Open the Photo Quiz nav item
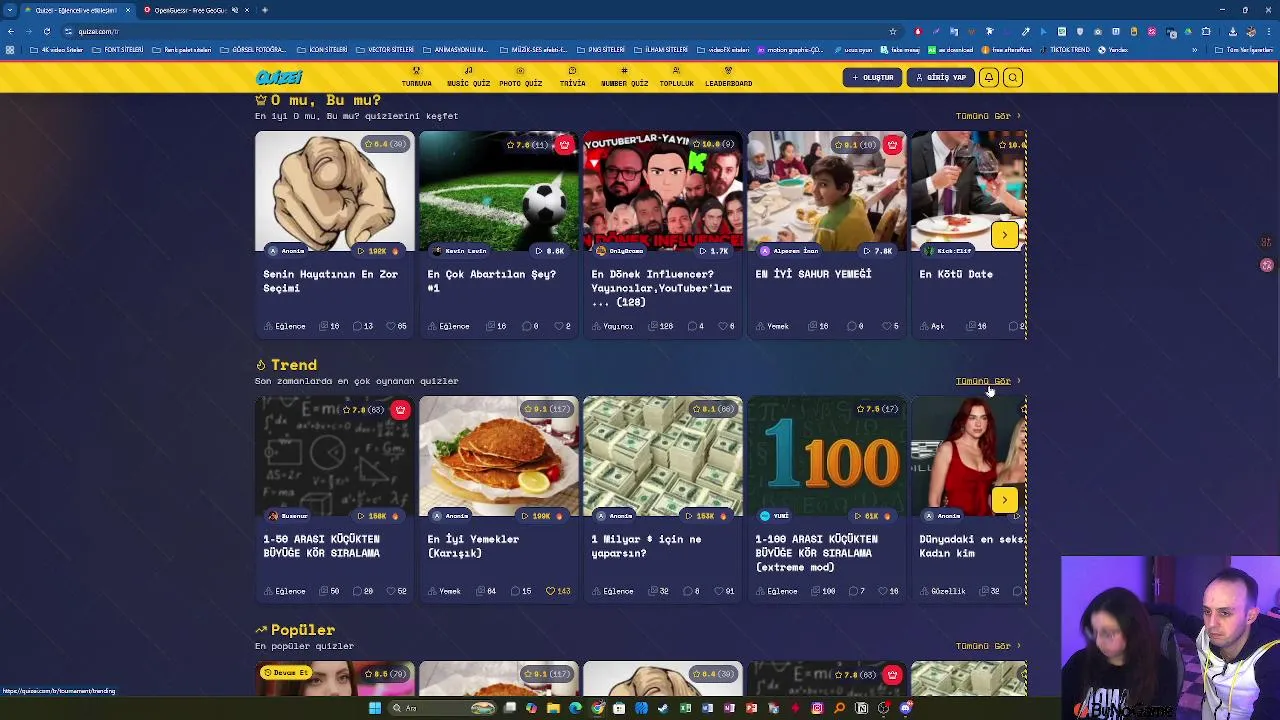Viewport: 1280px width, 720px height. 520,78
